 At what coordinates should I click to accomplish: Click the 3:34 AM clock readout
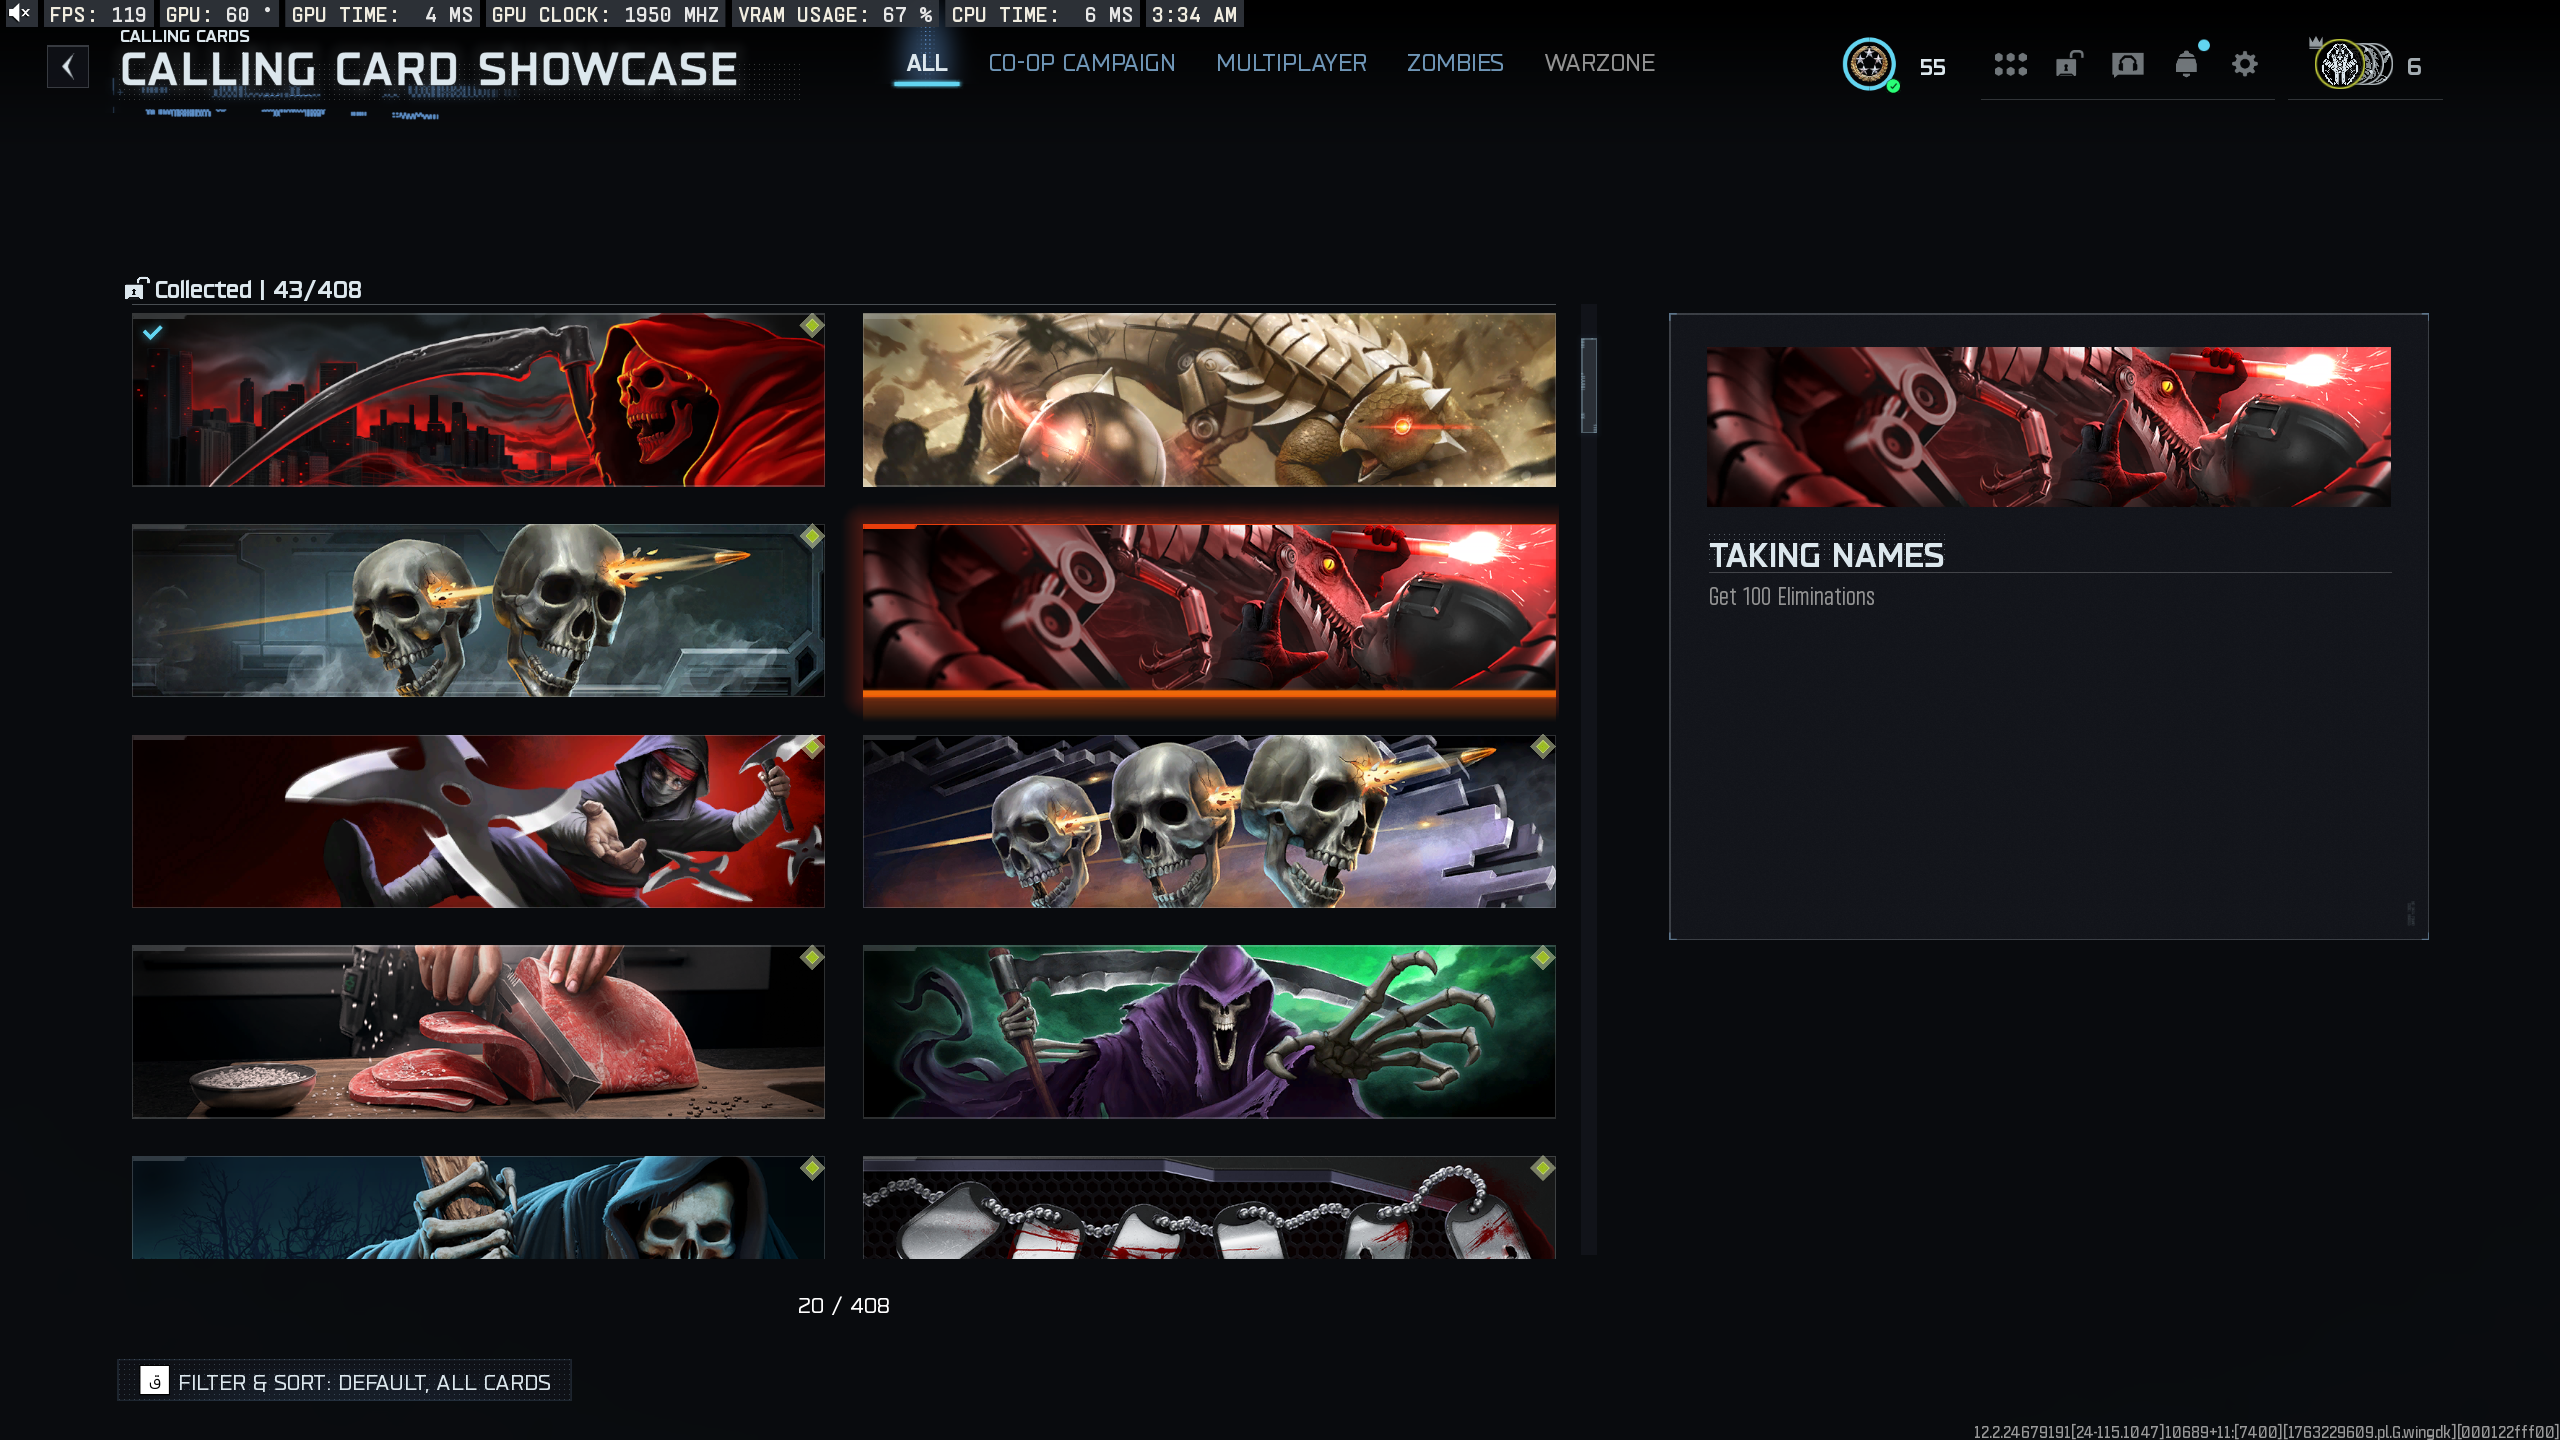click(1194, 14)
